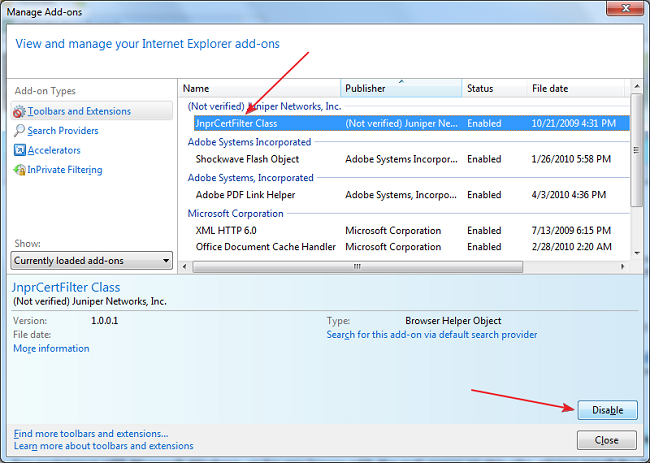Sort the list by the Name column
The image size is (650, 463).
point(260,88)
